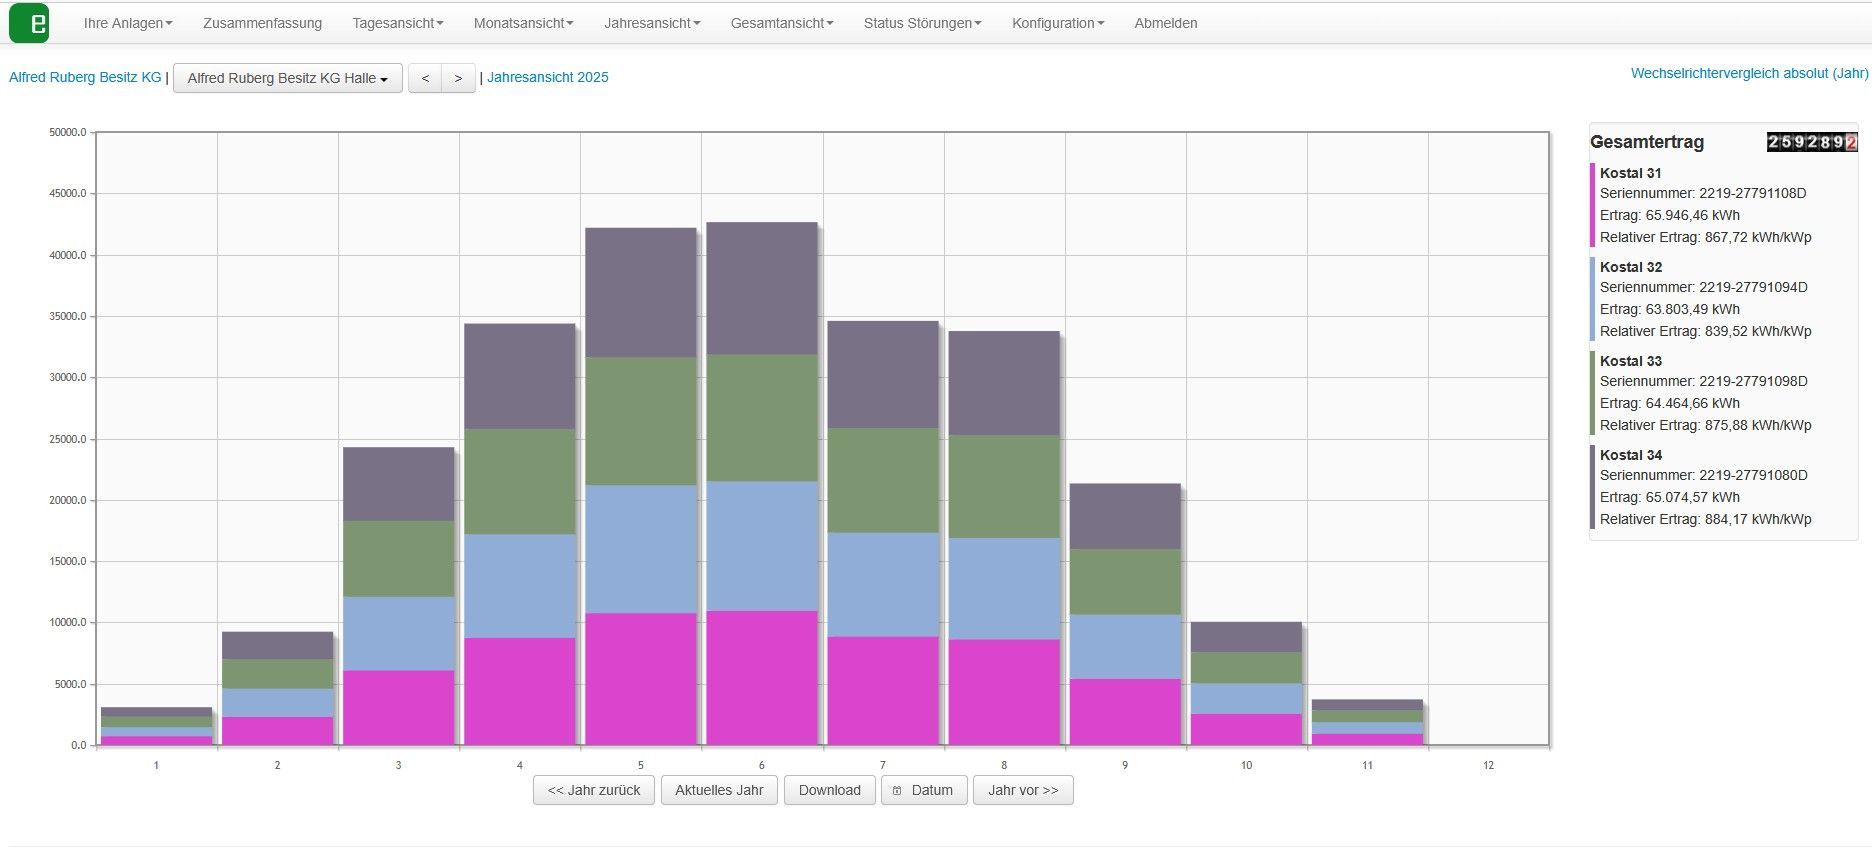
Task: Click the green e logo icon
Action: point(29,23)
